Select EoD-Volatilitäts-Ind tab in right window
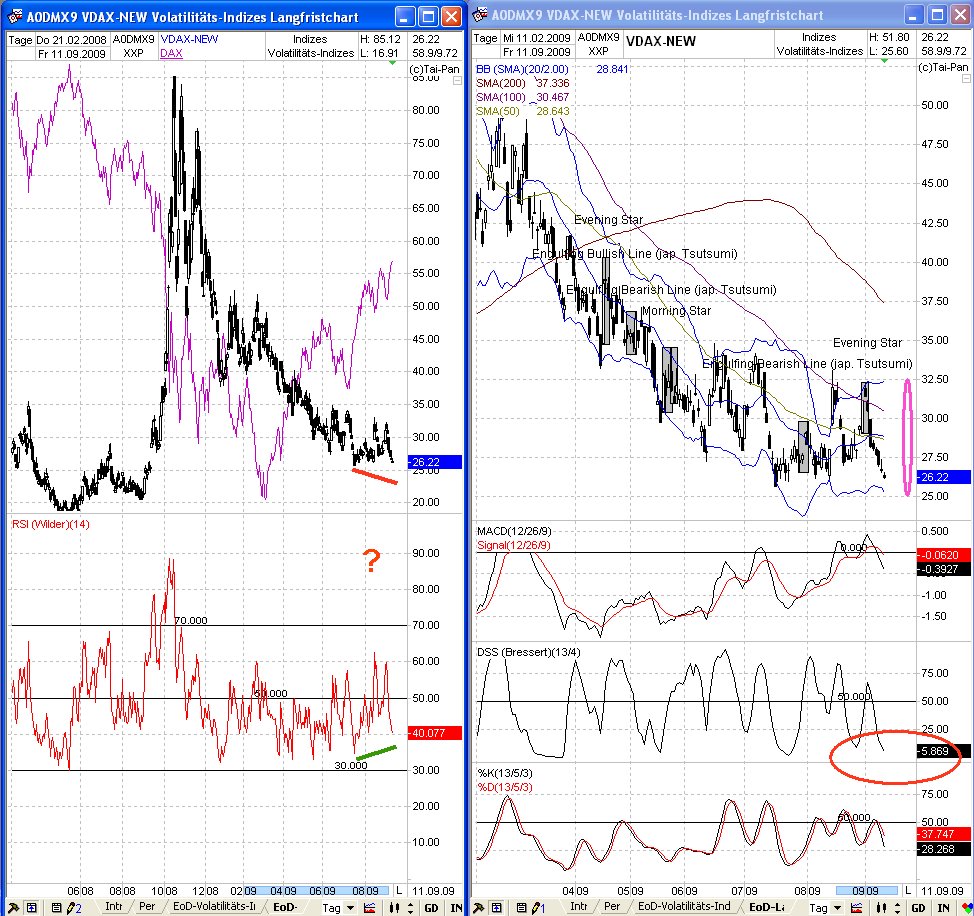 (684, 907)
